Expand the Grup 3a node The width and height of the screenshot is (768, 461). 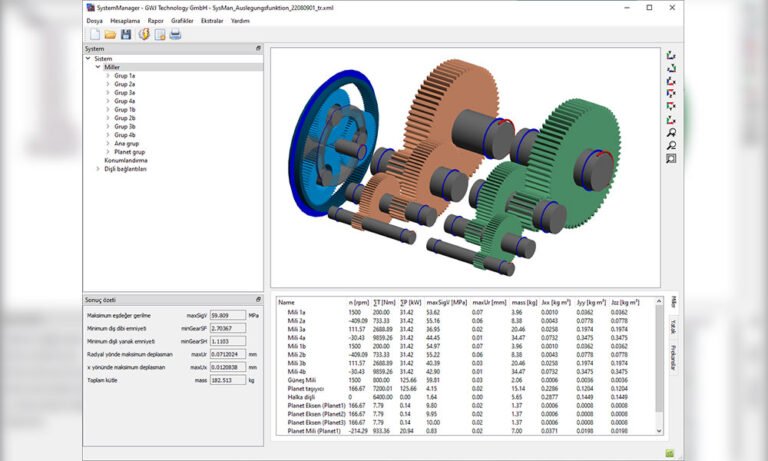click(108, 92)
